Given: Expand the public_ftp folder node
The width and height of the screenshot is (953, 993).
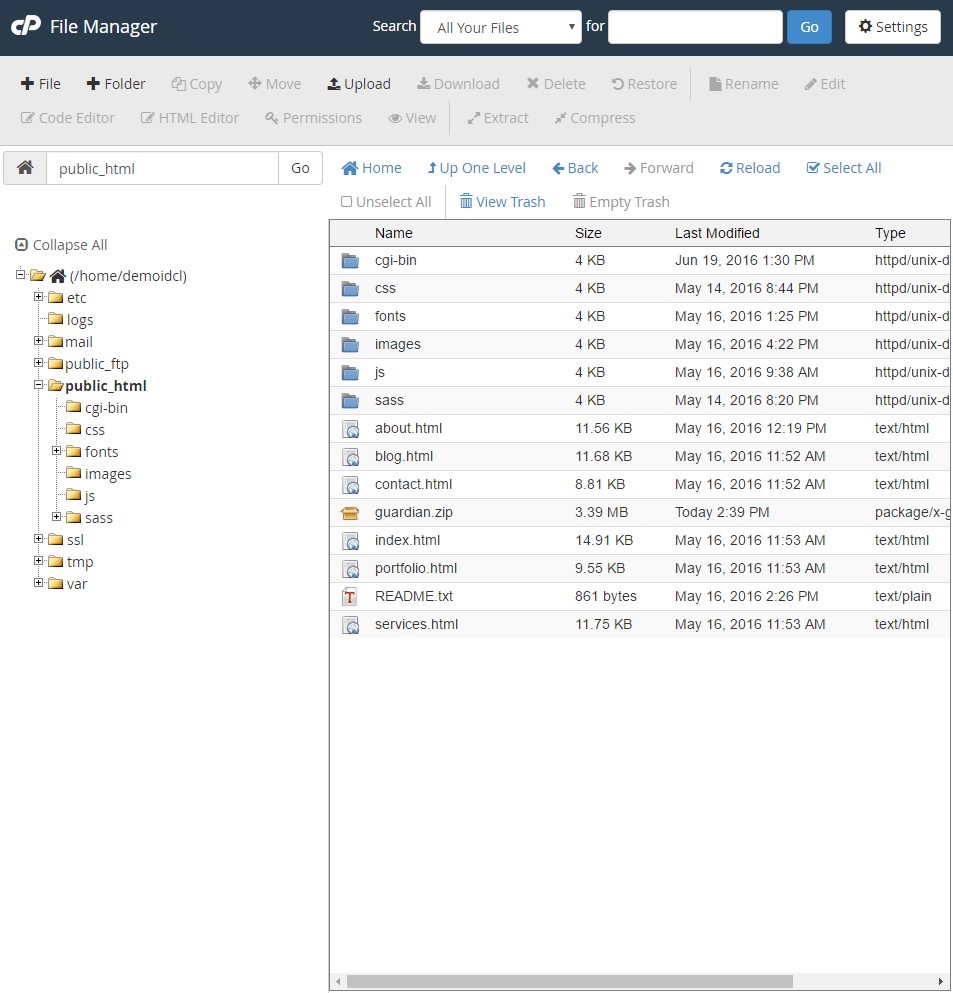Looking at the screenshot, I should coord(39,363).
